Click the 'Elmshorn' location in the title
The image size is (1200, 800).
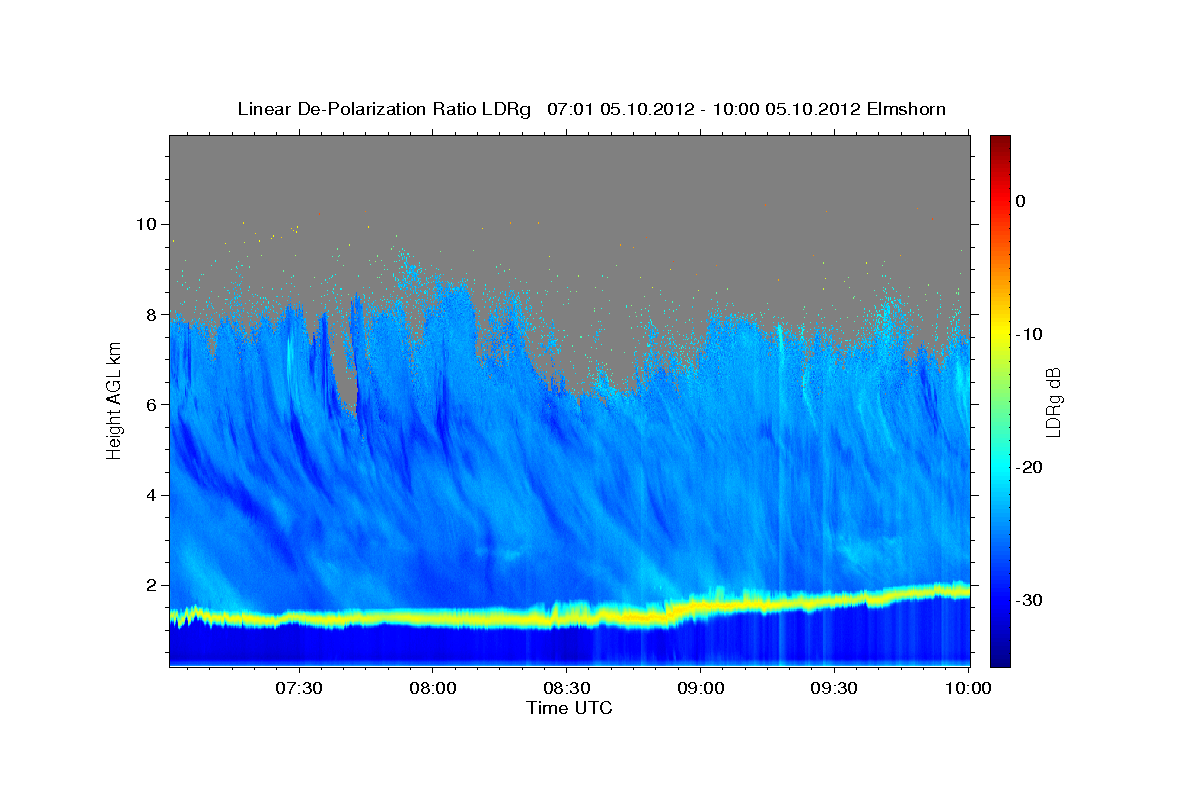(x=906, y=108)
